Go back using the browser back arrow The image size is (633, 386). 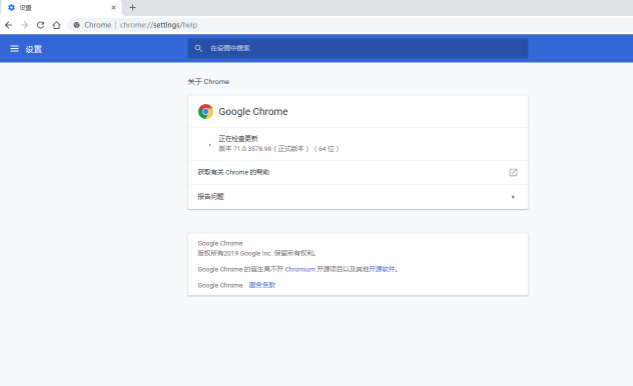[8, 25]
